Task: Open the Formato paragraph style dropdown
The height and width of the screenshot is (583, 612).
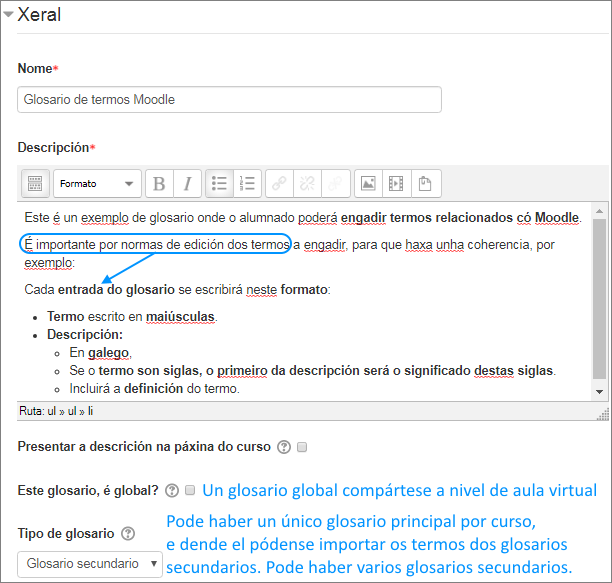Action: click(97, 183)
